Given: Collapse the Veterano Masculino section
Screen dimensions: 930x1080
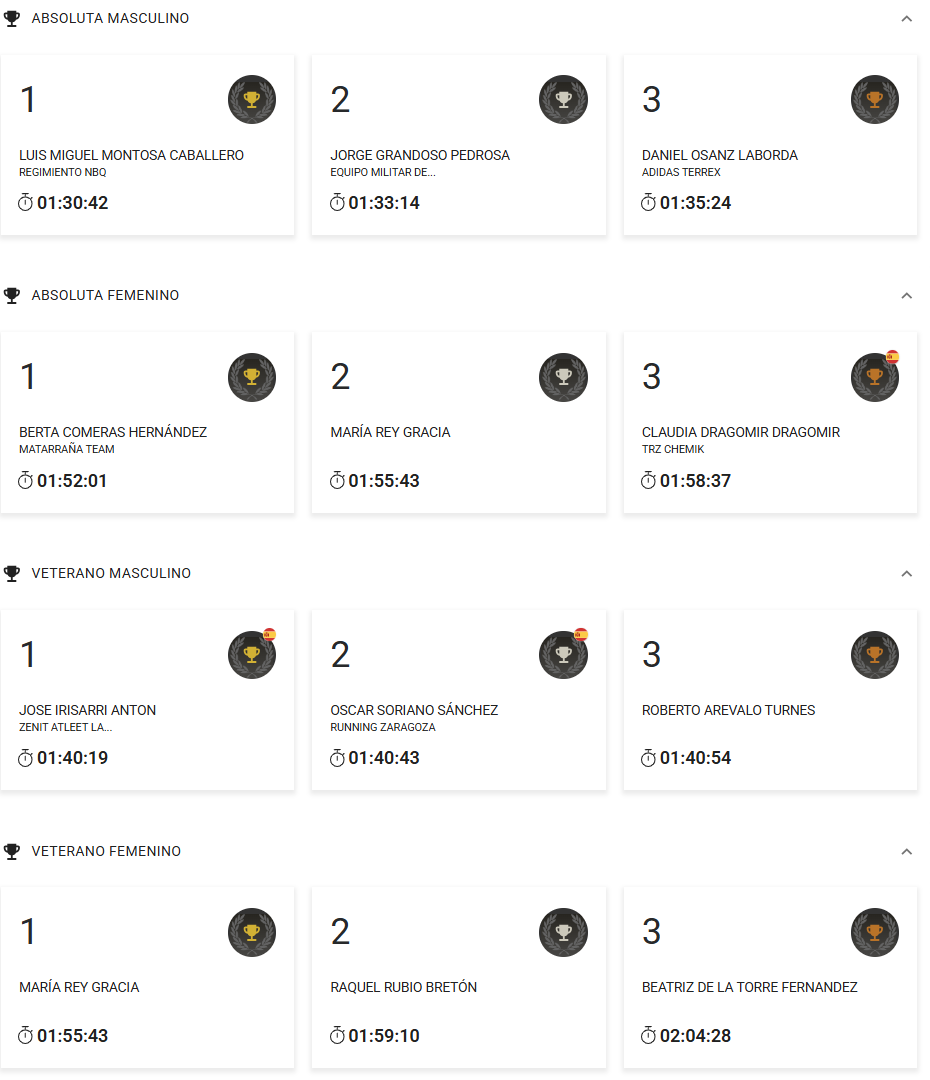Looking at the screenshot, I should click(906, 574).
